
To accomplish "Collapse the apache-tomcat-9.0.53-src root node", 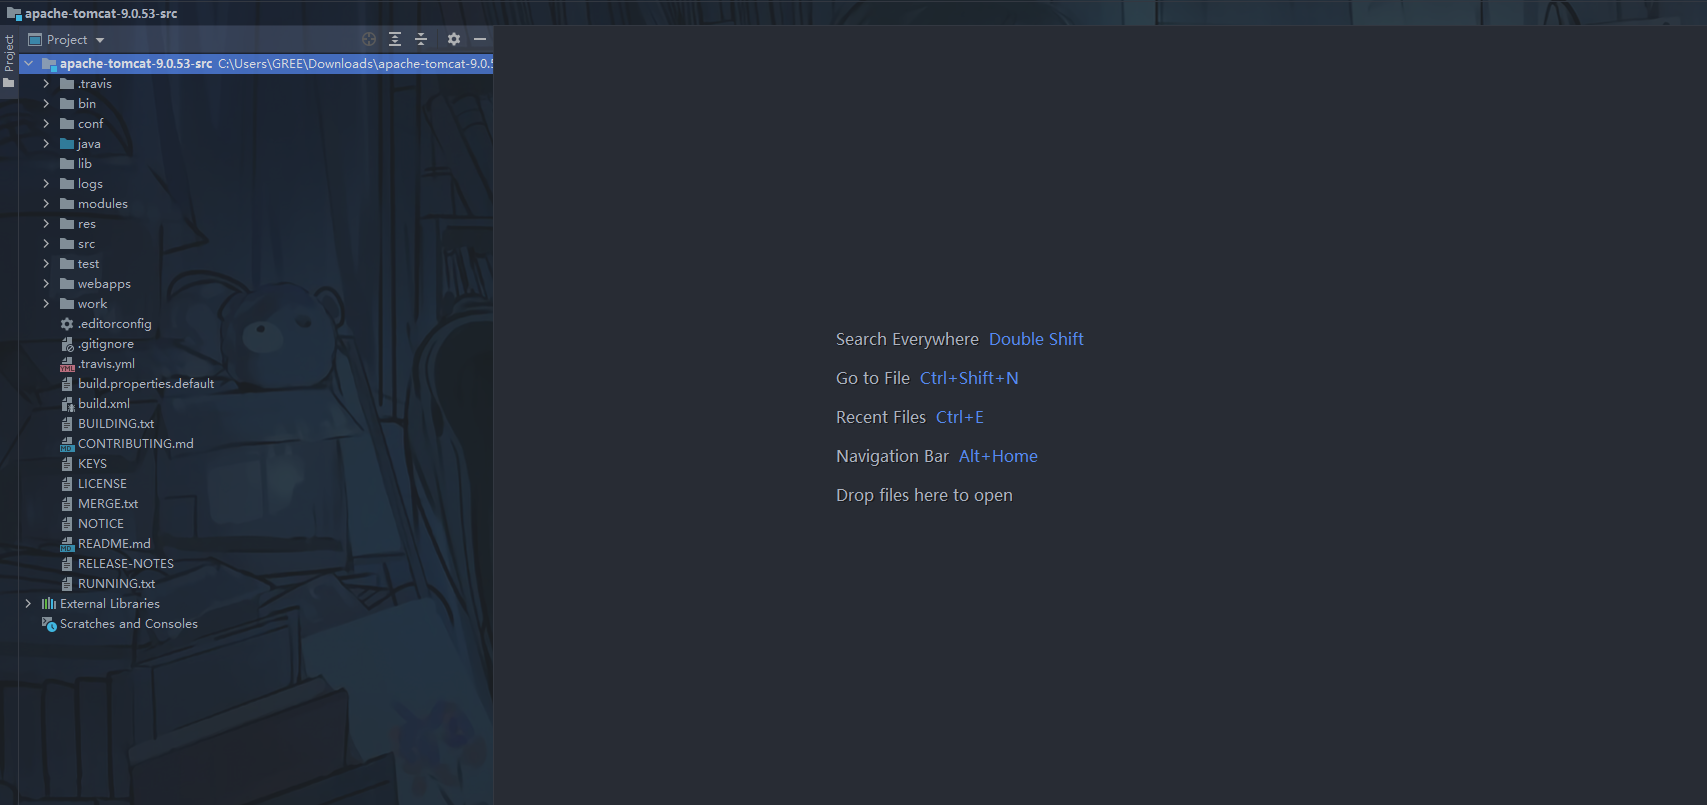I will [x=28, y=64].
